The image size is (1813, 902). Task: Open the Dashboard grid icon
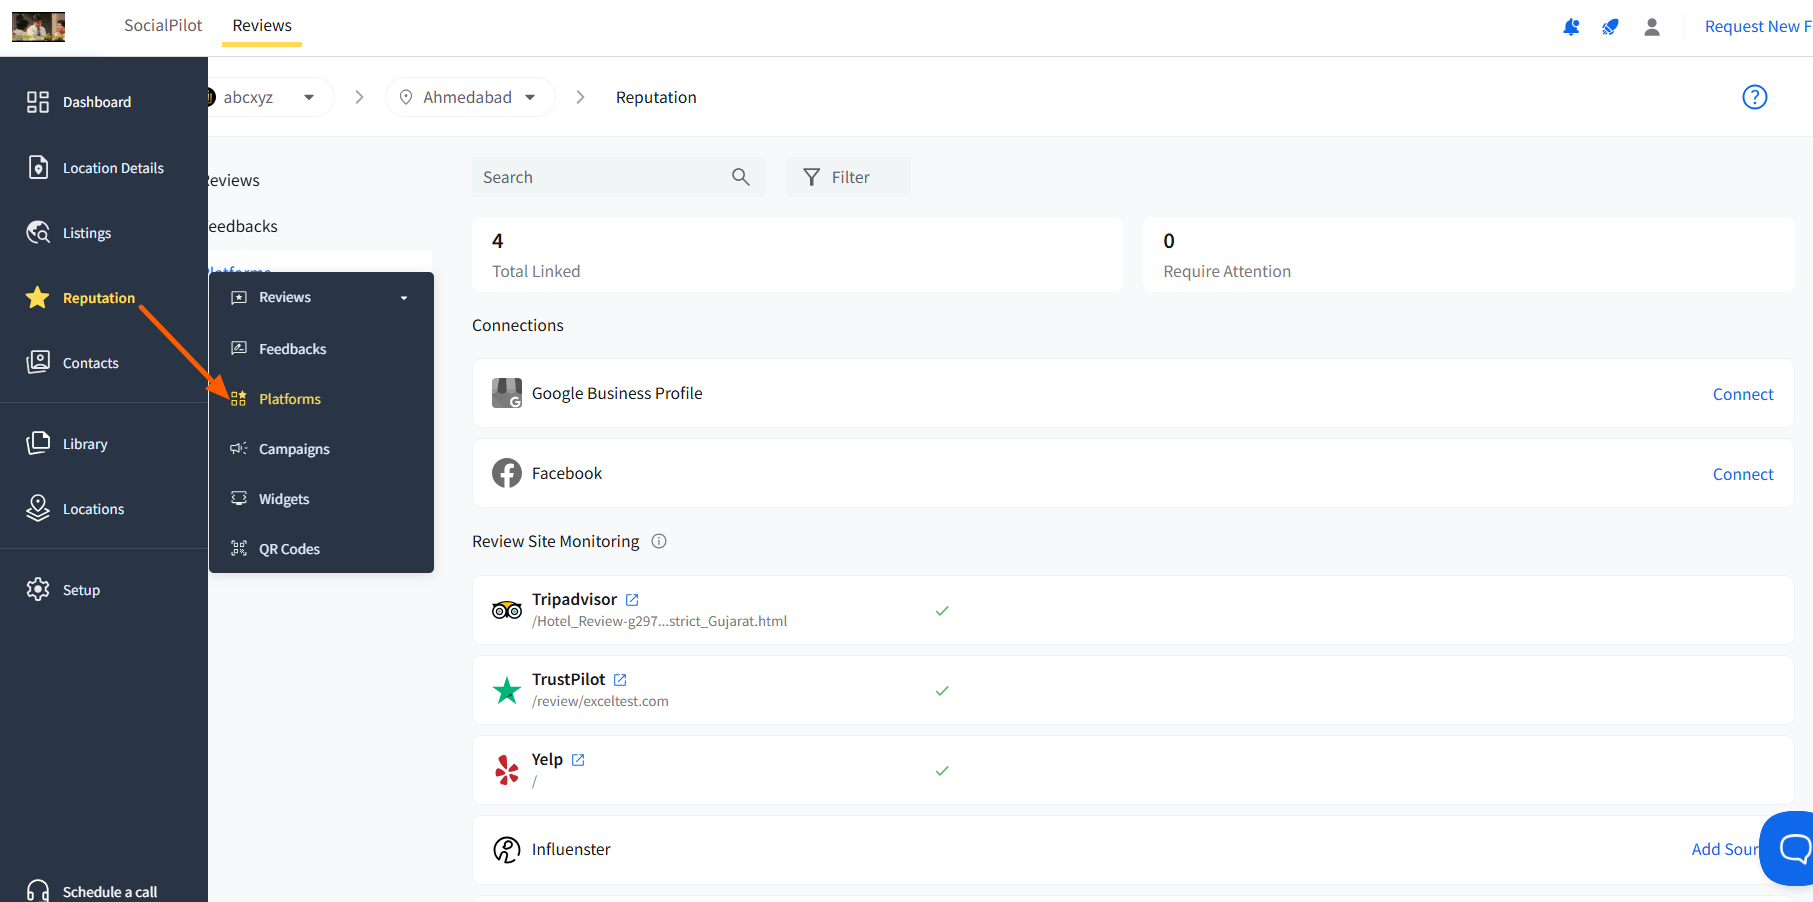click(x=38, y=102)
